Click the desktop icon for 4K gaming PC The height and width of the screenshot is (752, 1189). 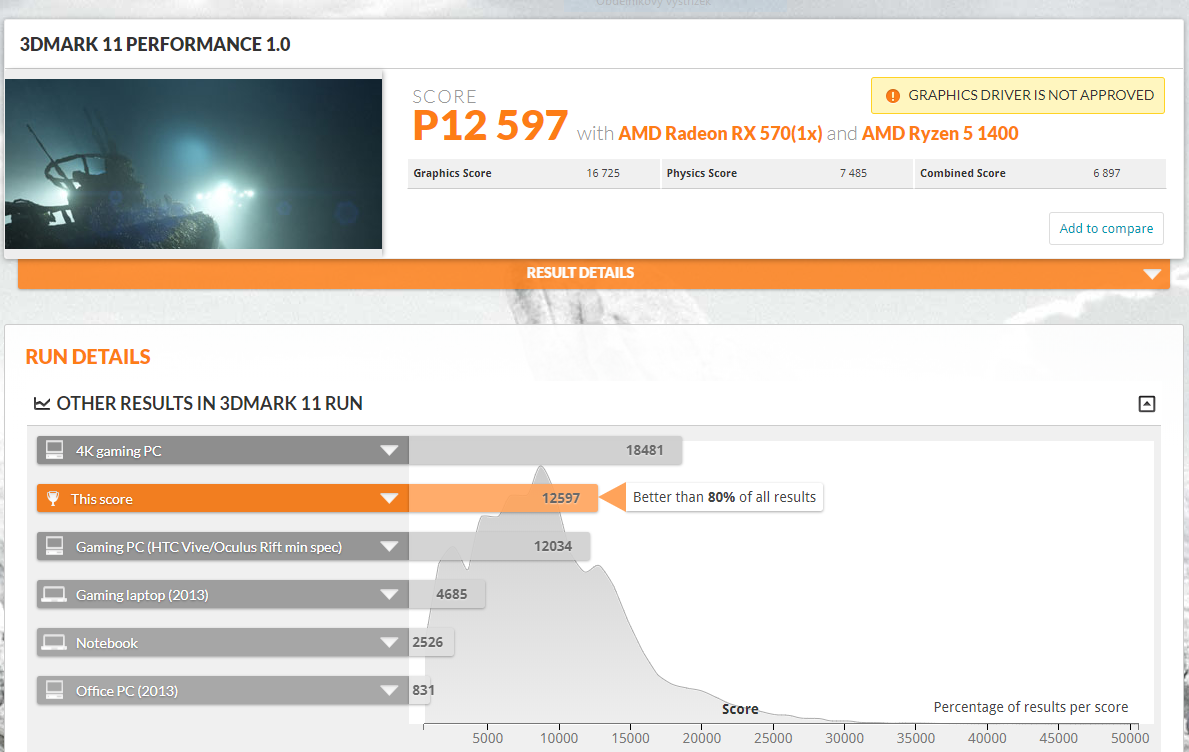point(54,451)
